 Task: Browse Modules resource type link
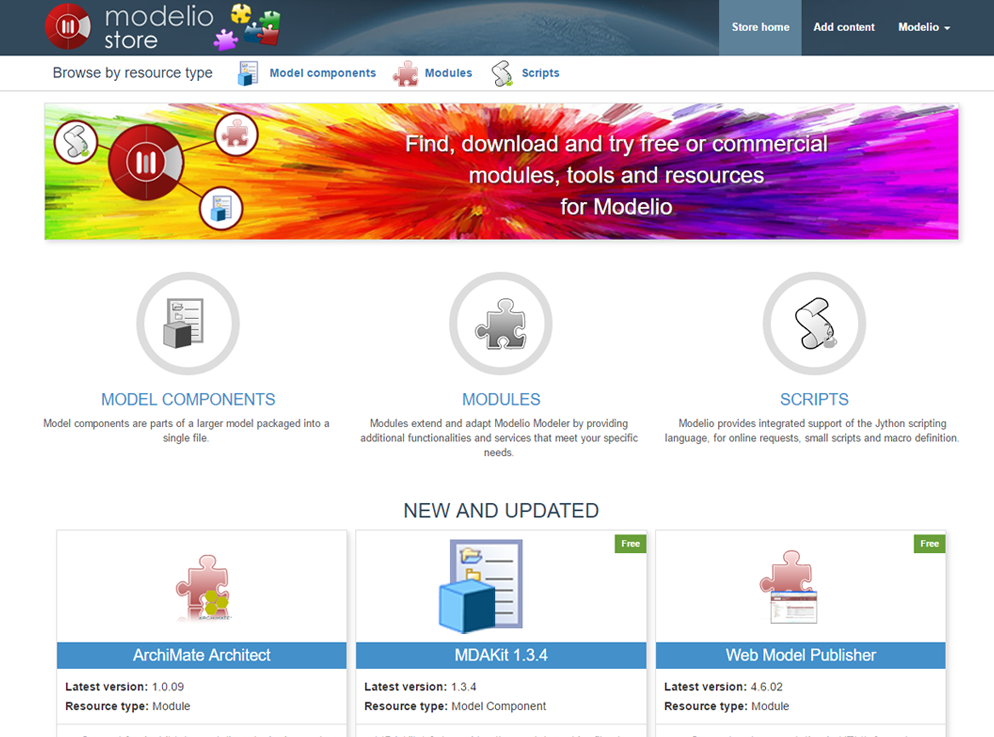(x=448, y=73)
